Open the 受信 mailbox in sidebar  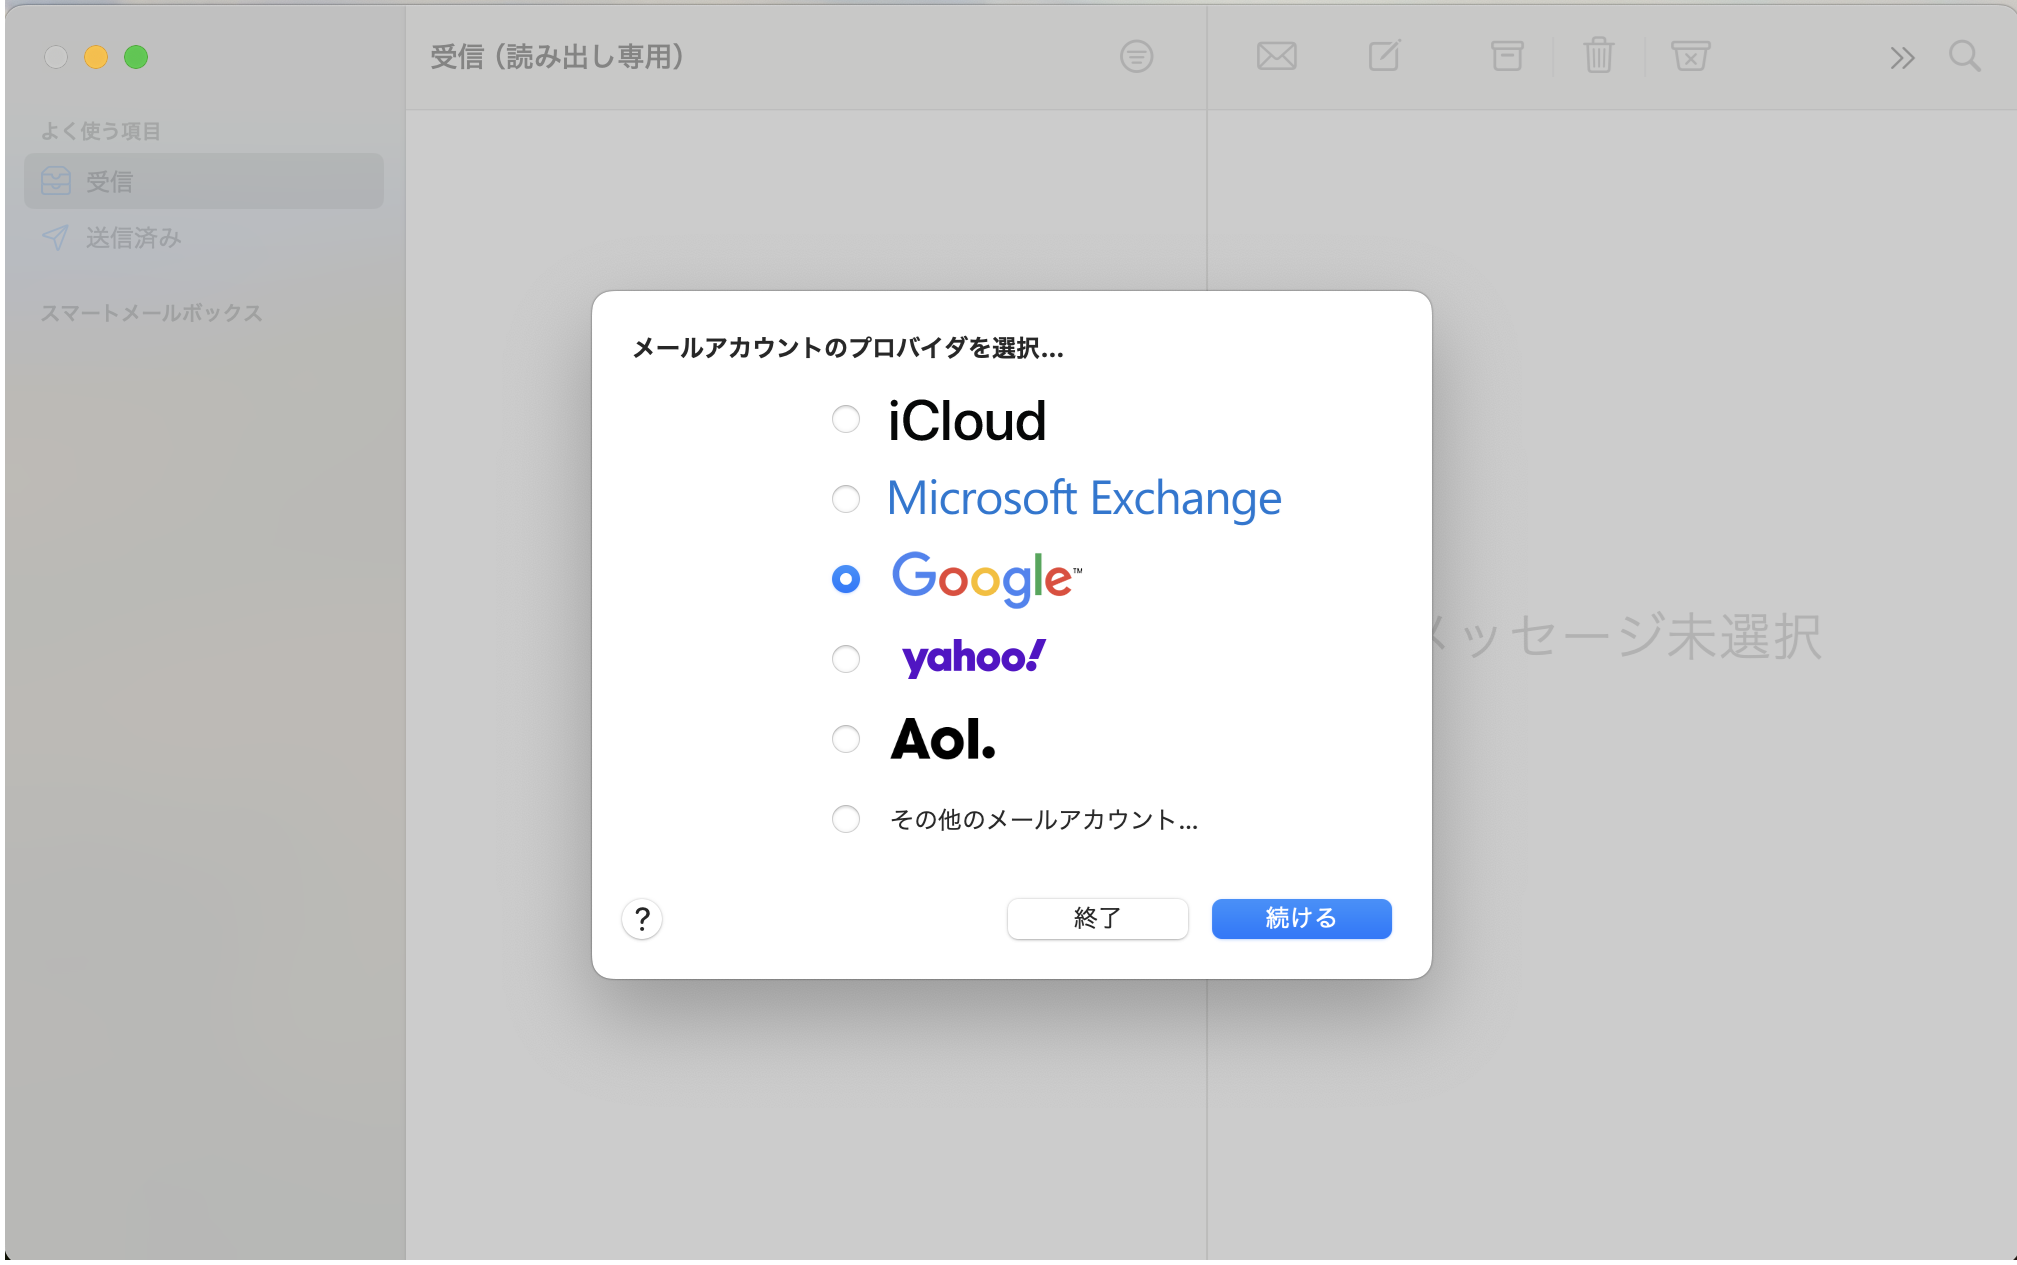coord(204,181)
